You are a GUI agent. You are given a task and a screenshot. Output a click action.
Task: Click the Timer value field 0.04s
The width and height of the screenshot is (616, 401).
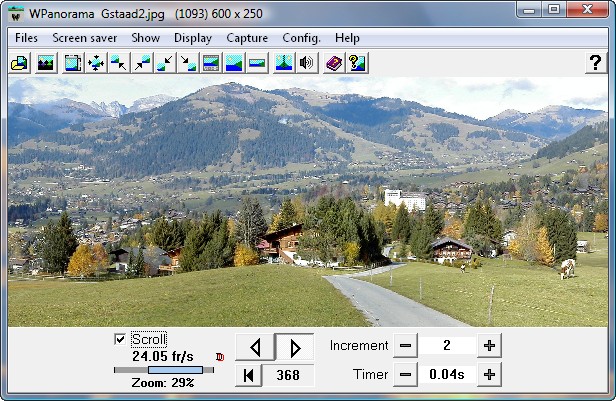[447, 375]
